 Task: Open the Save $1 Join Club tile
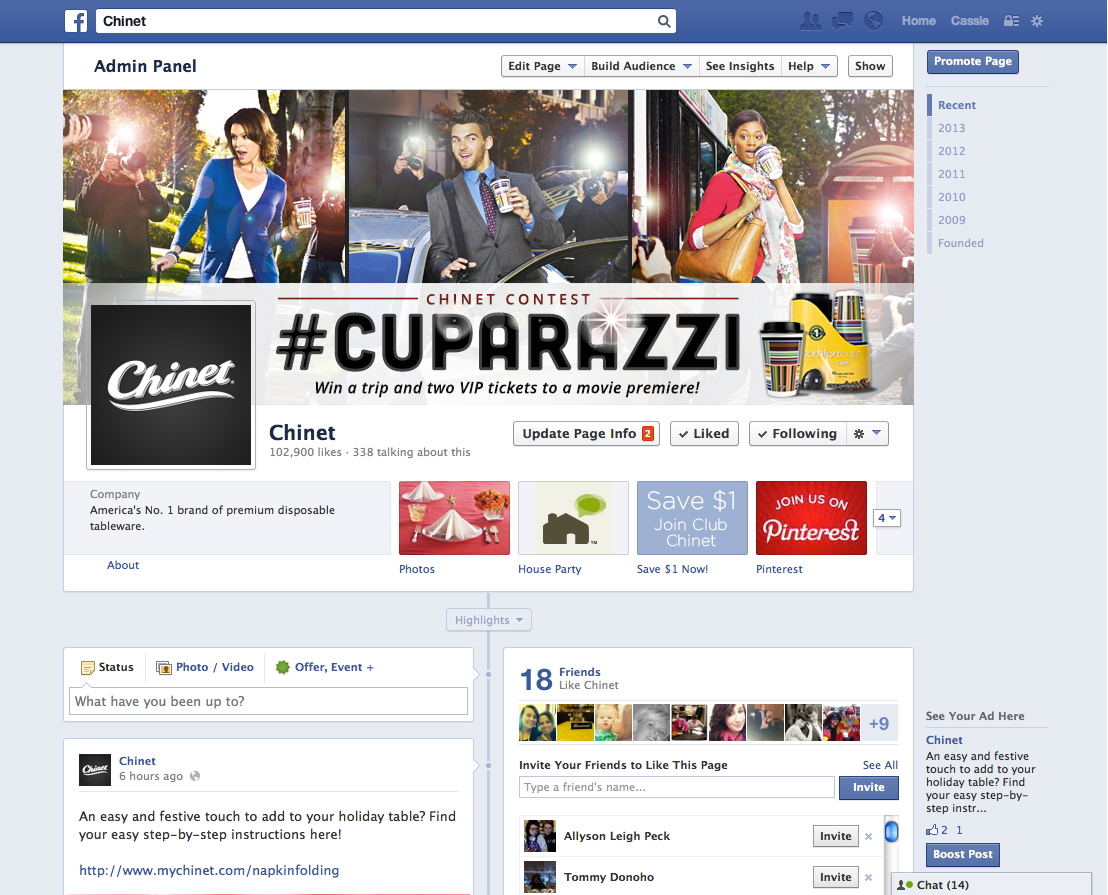692,518
